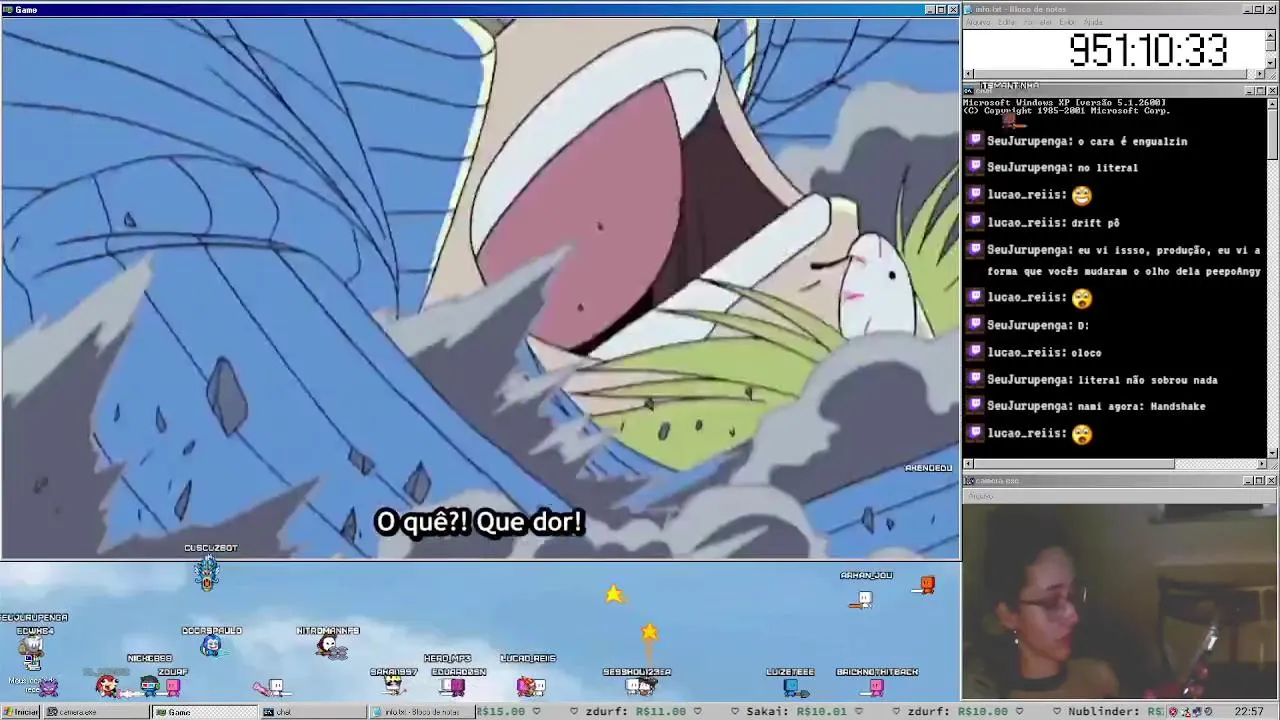The height and width of the screenshot is (720, 1280).
Task: Click the shocked emoji in the last chat line
Action: coord(1081,434)
